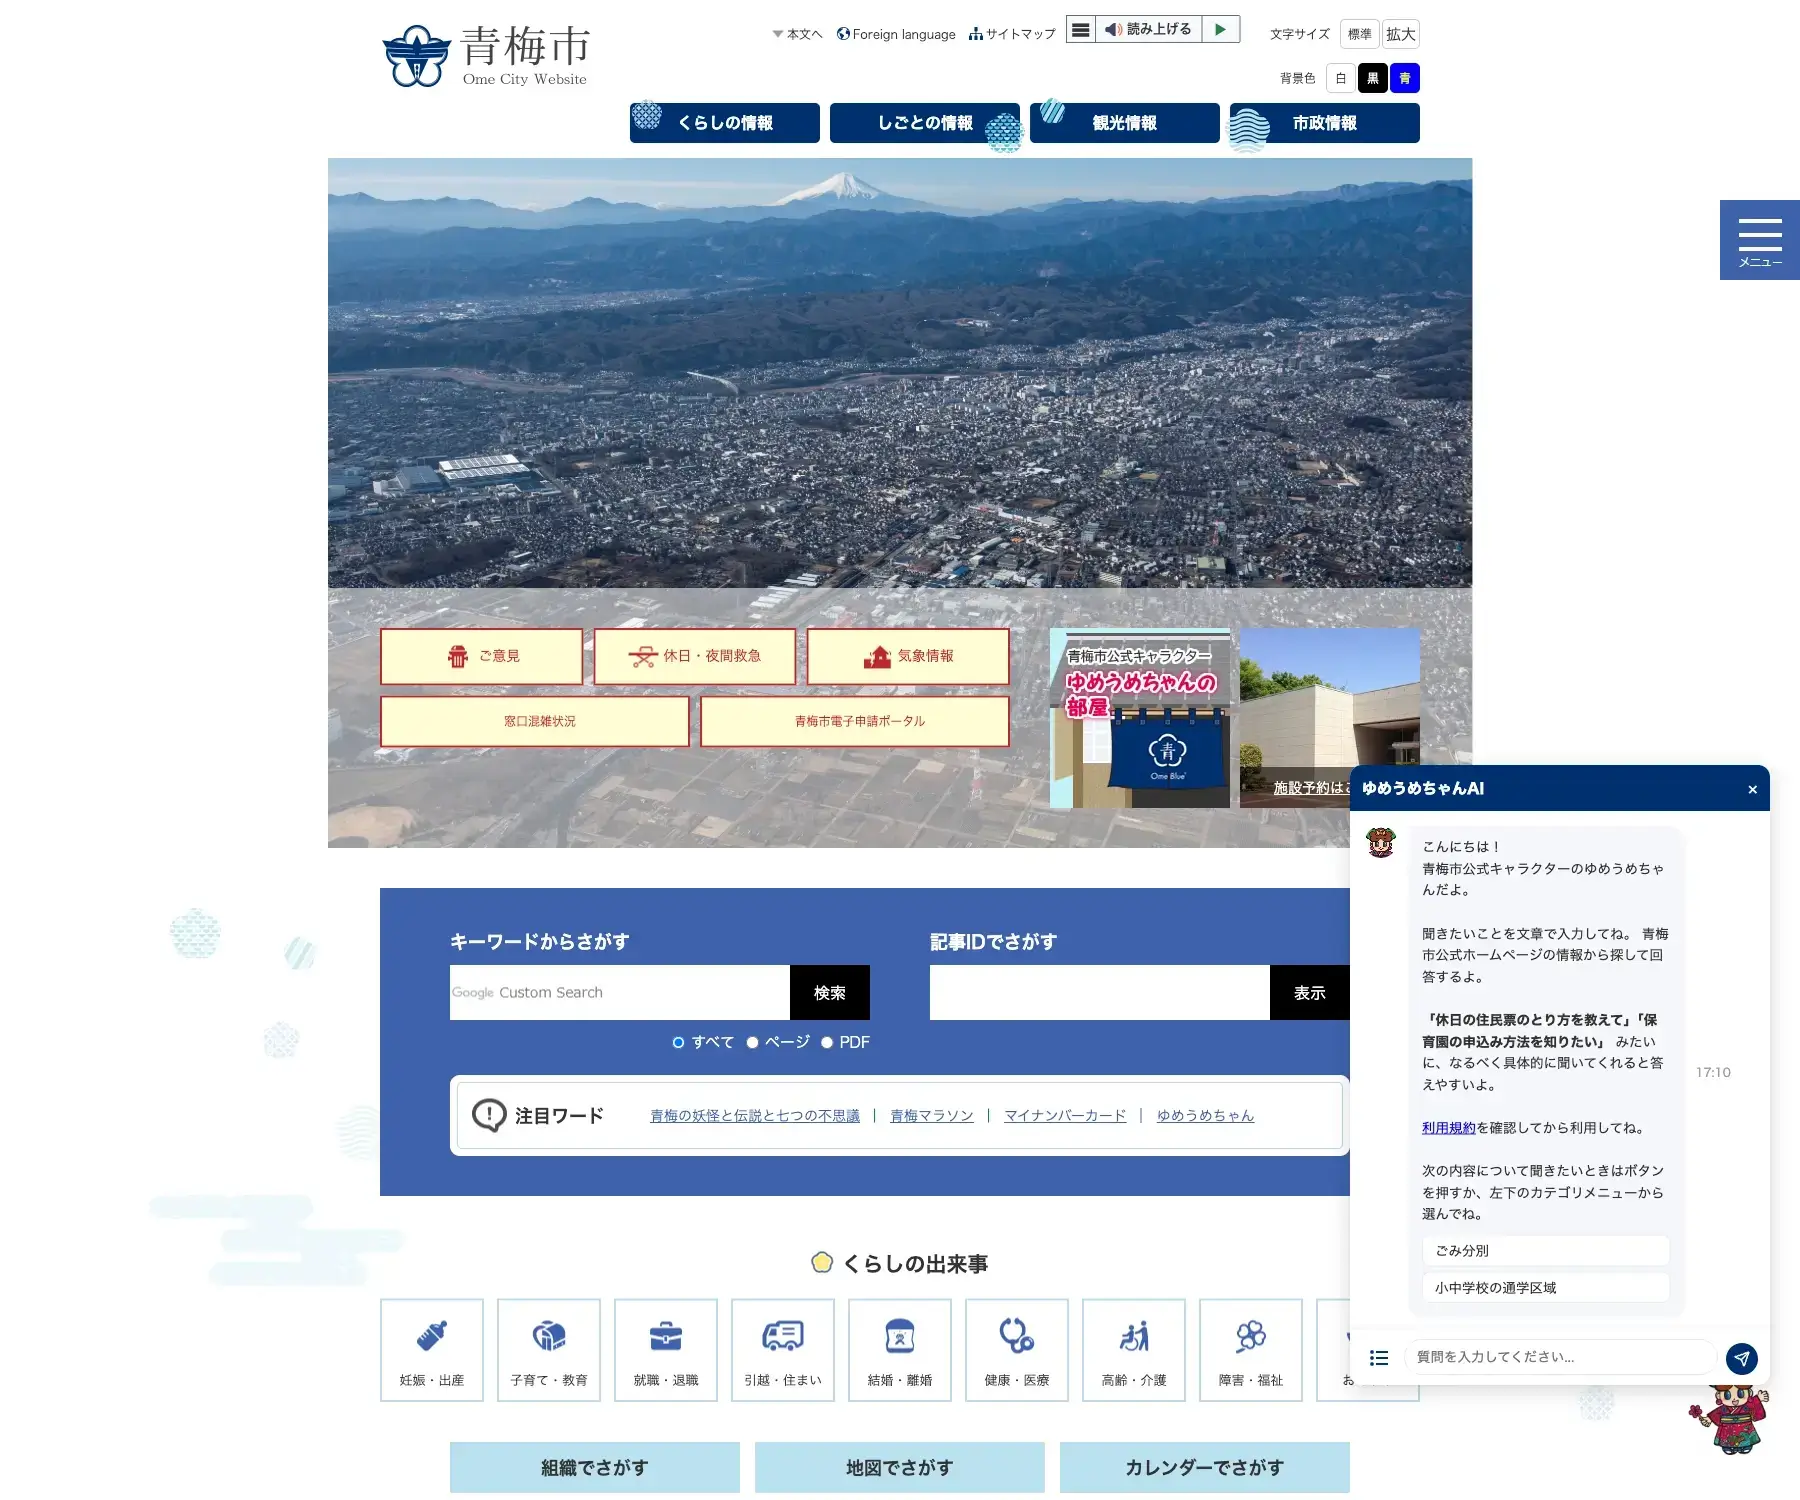
Task: Click the clover icon for 障害・福祉
Action: coord(1250,1335)
